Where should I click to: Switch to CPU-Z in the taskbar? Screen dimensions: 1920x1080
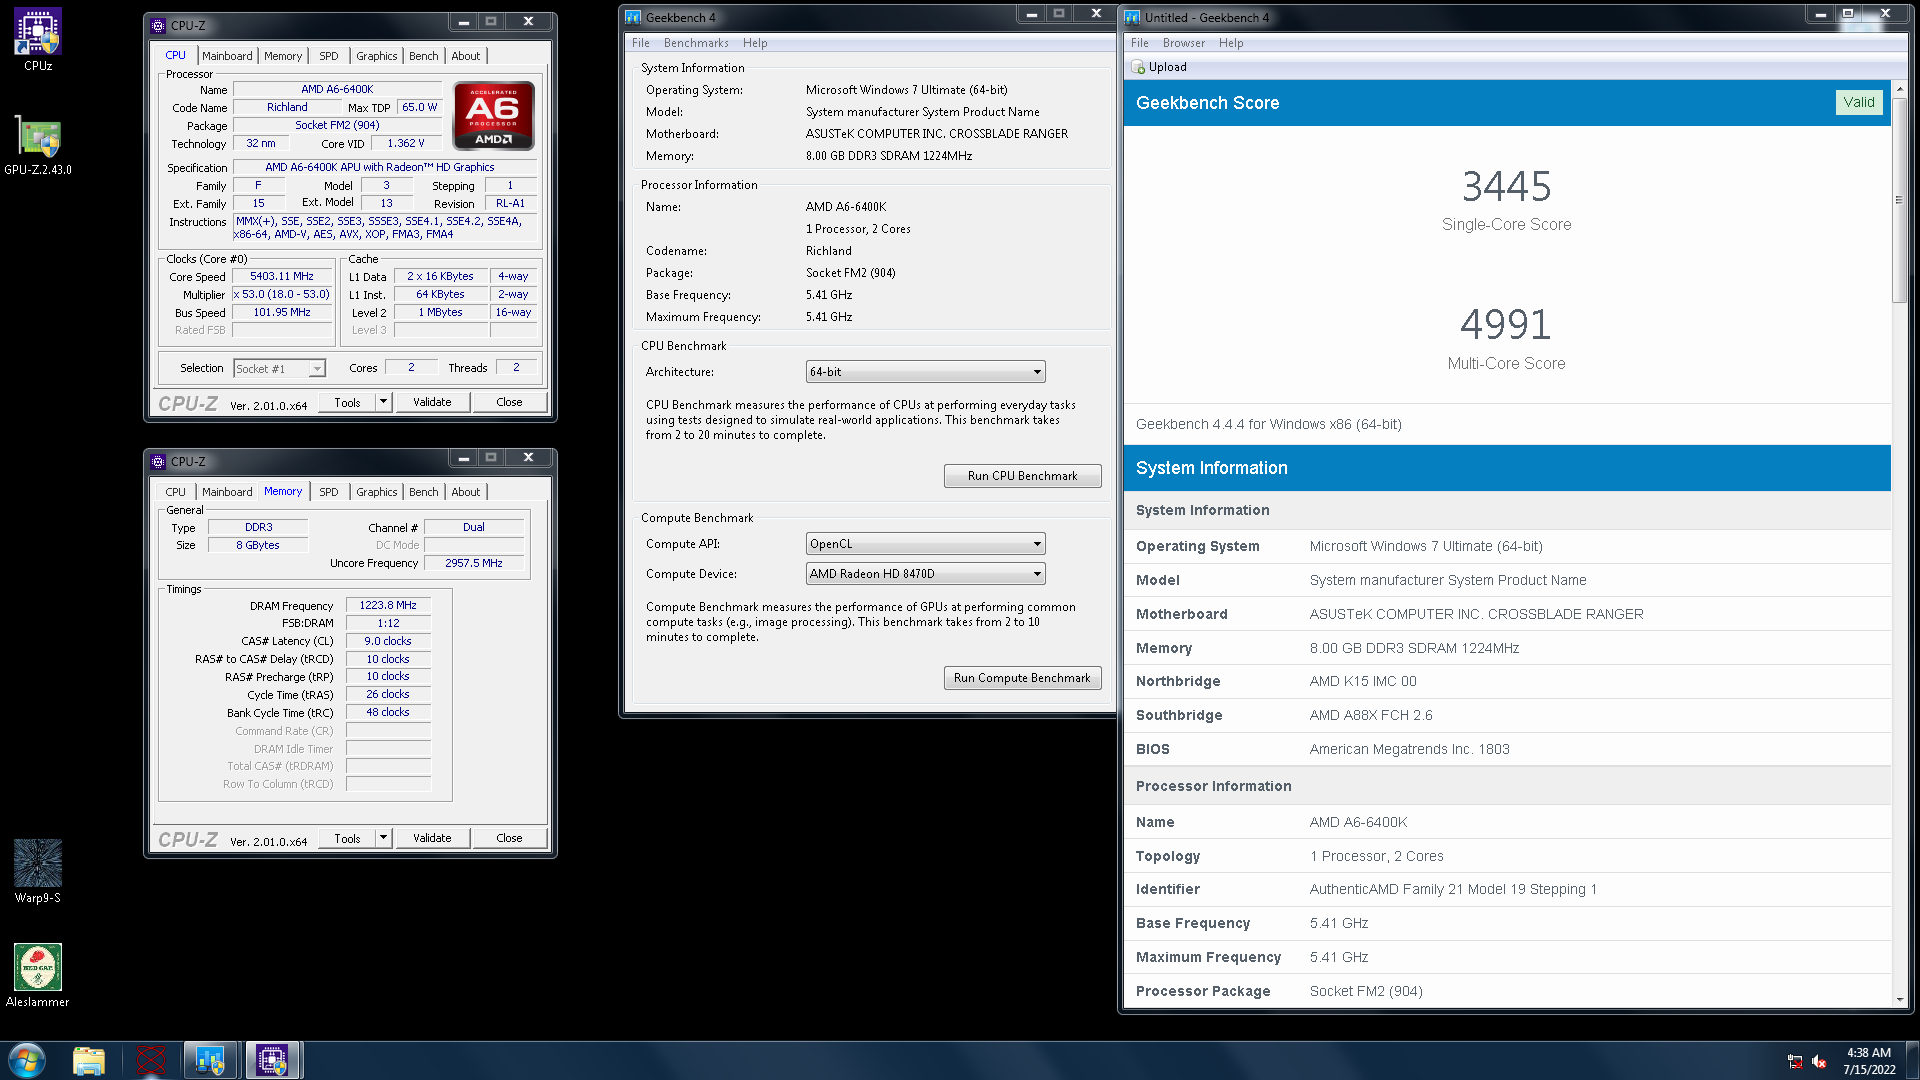(x=272, y=1060)
